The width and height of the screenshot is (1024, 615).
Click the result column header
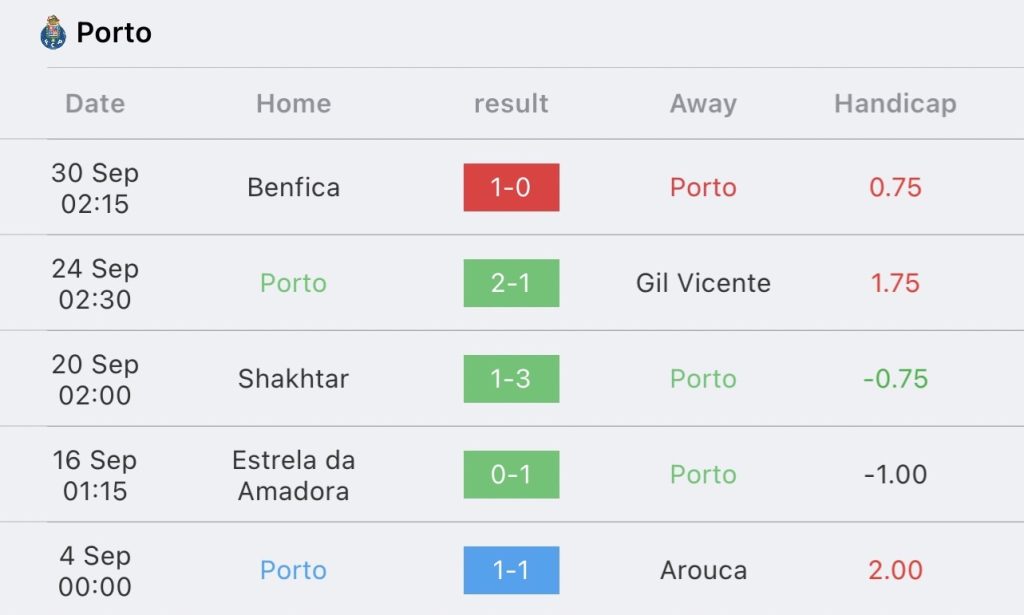[511, 104]
